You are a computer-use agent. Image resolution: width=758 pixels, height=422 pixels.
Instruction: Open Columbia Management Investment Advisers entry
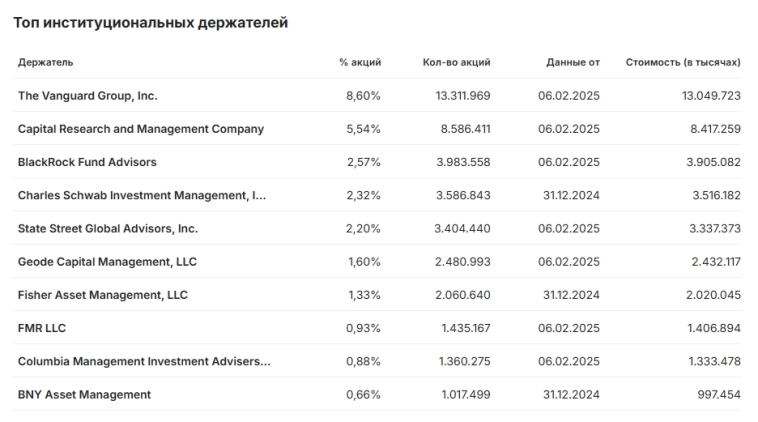(x=144, y=361)
